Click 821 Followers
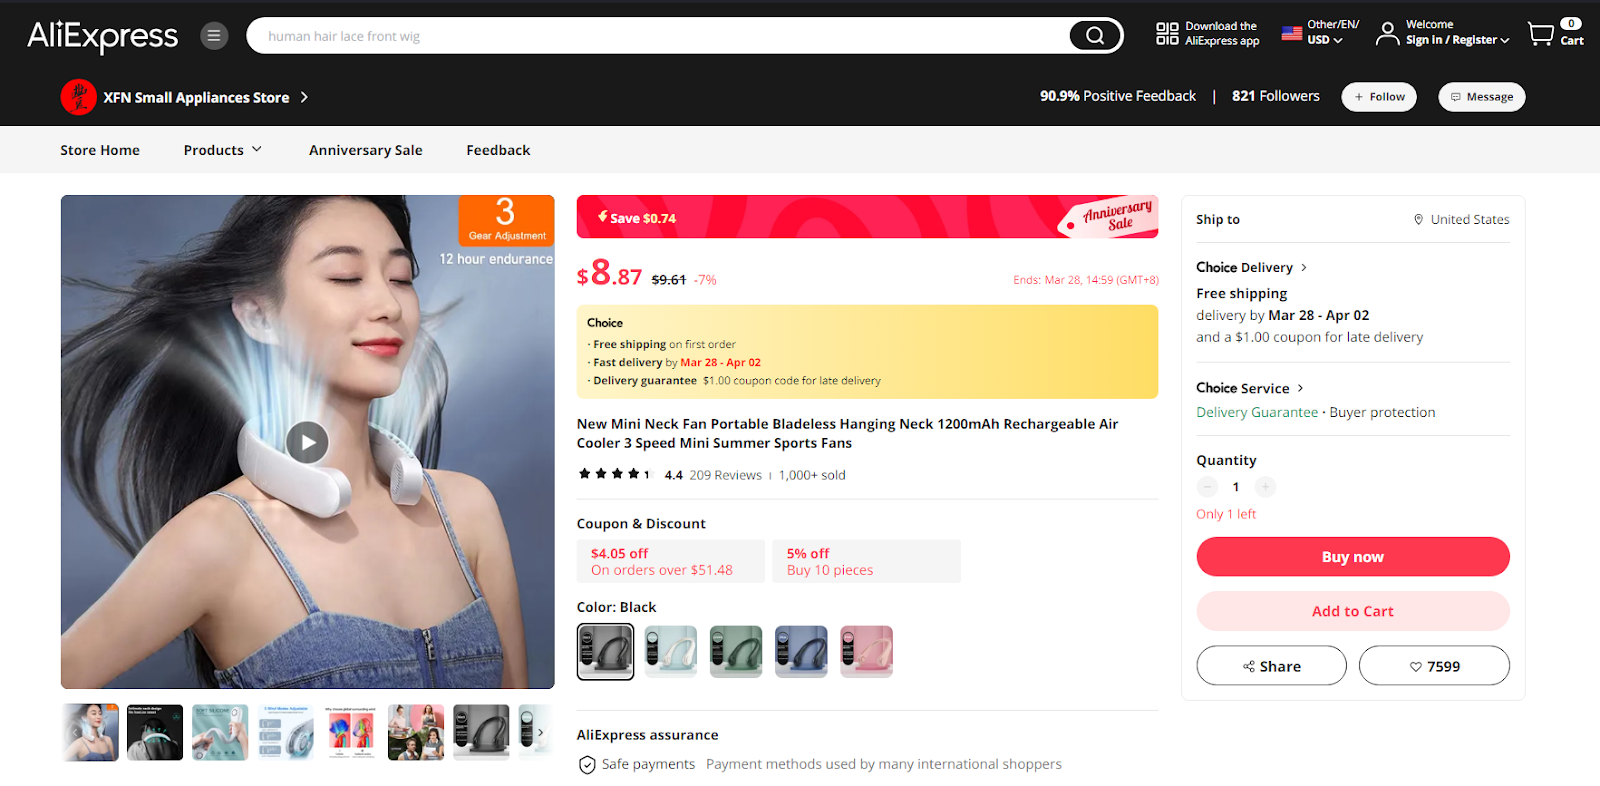Viewport: 1600px width, 786px height. coord(1276,96)
